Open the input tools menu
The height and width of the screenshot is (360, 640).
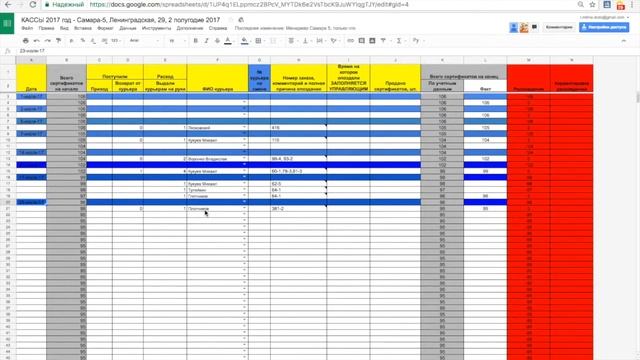[417, 41]
